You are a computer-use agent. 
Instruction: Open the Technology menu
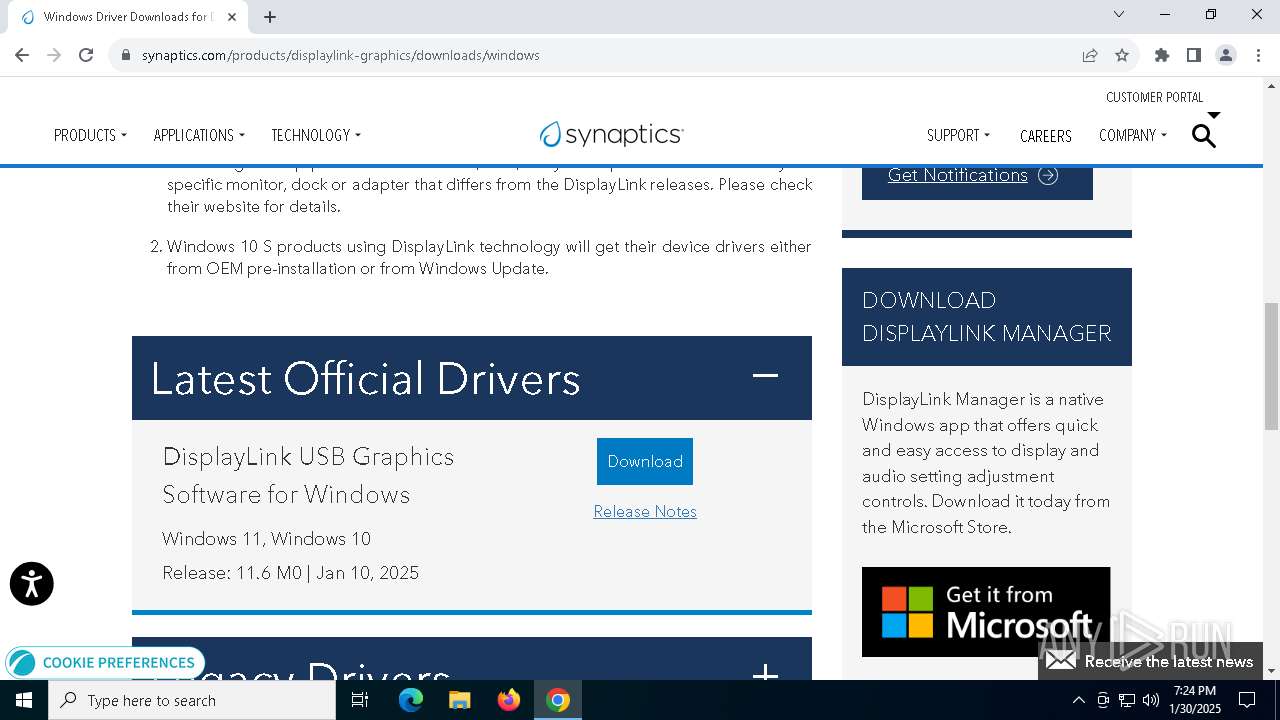(316, 135)
